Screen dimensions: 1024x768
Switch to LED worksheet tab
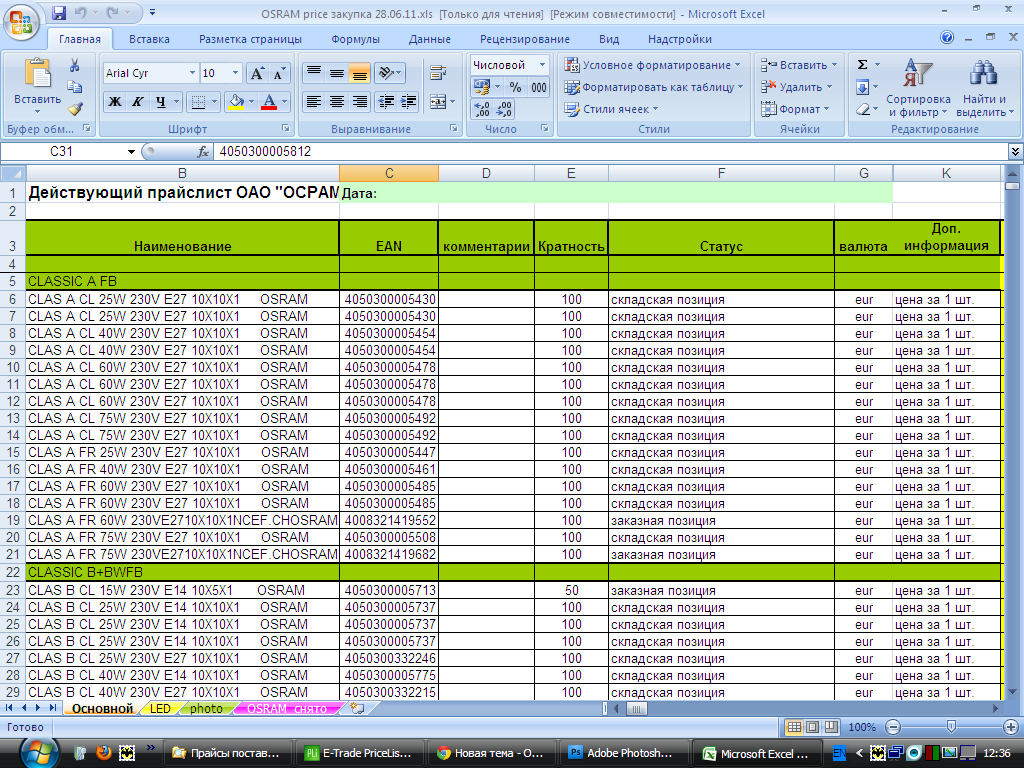pos(160,709)
